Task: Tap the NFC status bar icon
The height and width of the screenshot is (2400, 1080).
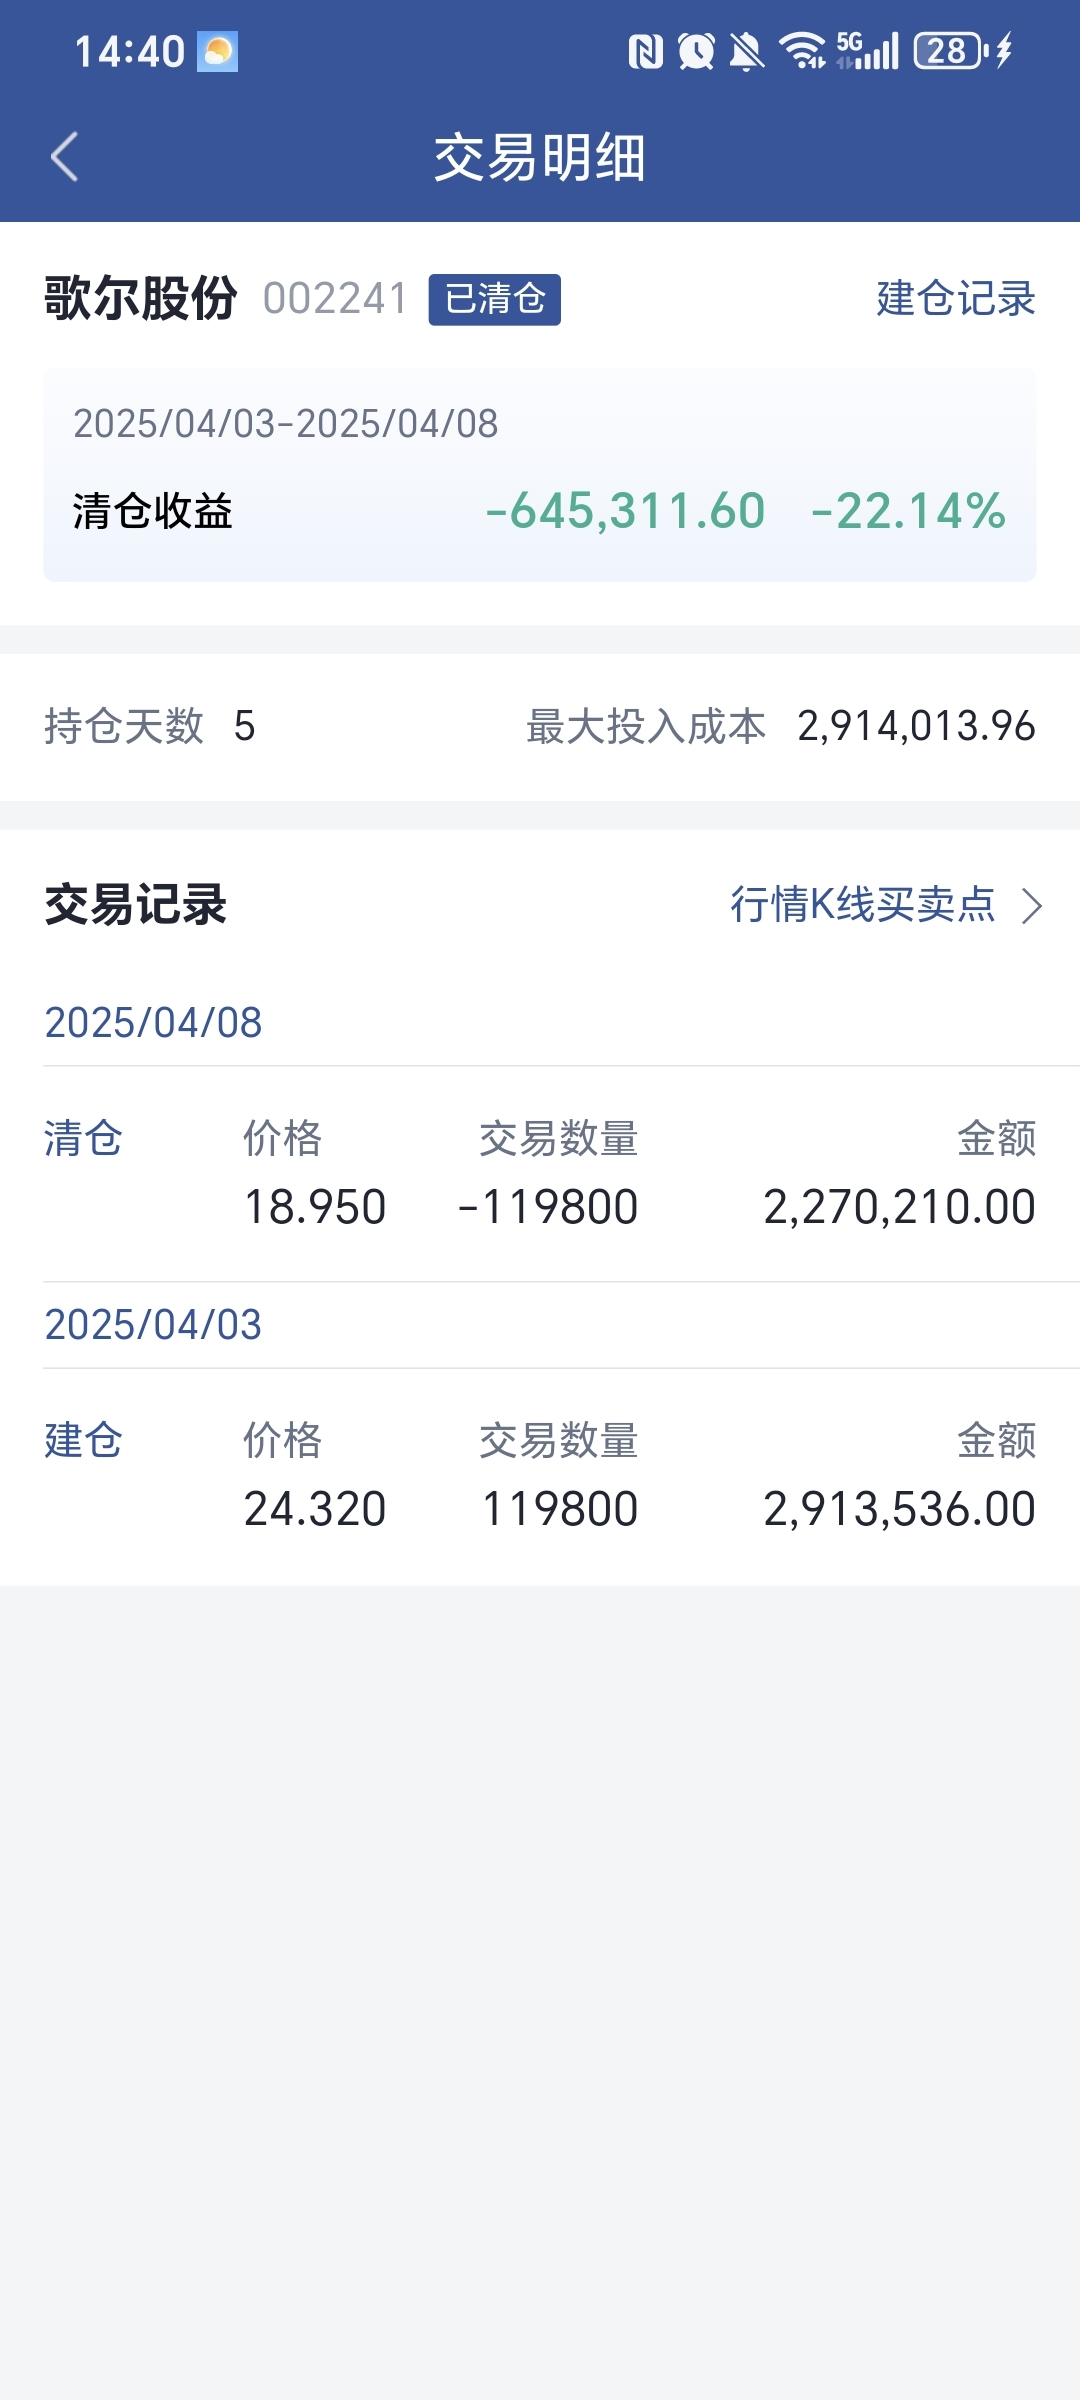Action: click(x=645, y=51)
